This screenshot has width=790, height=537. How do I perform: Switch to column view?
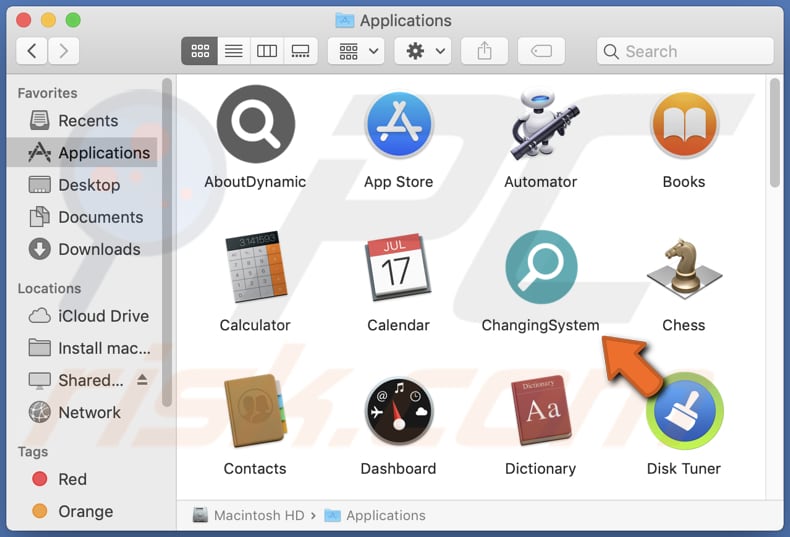coord(267,51)
